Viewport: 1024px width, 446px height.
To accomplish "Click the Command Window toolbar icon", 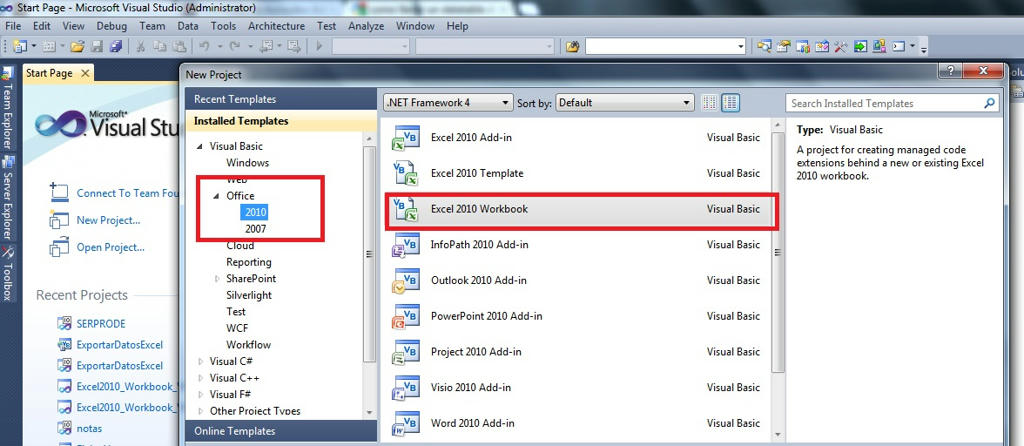I will tap(899, 46).
